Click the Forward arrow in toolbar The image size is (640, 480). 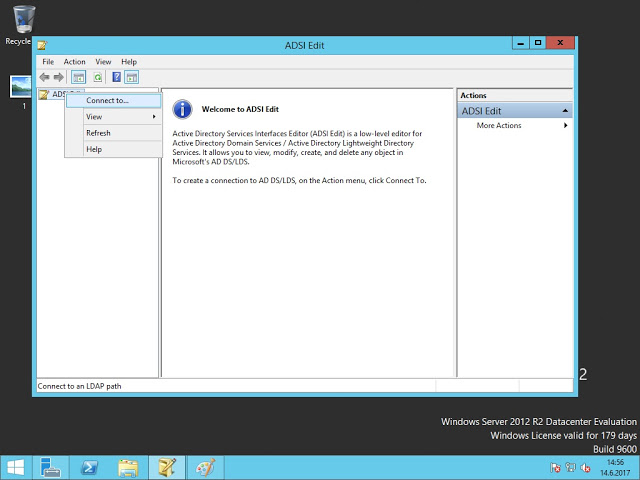pyautogui.click(x=58, y=77)
